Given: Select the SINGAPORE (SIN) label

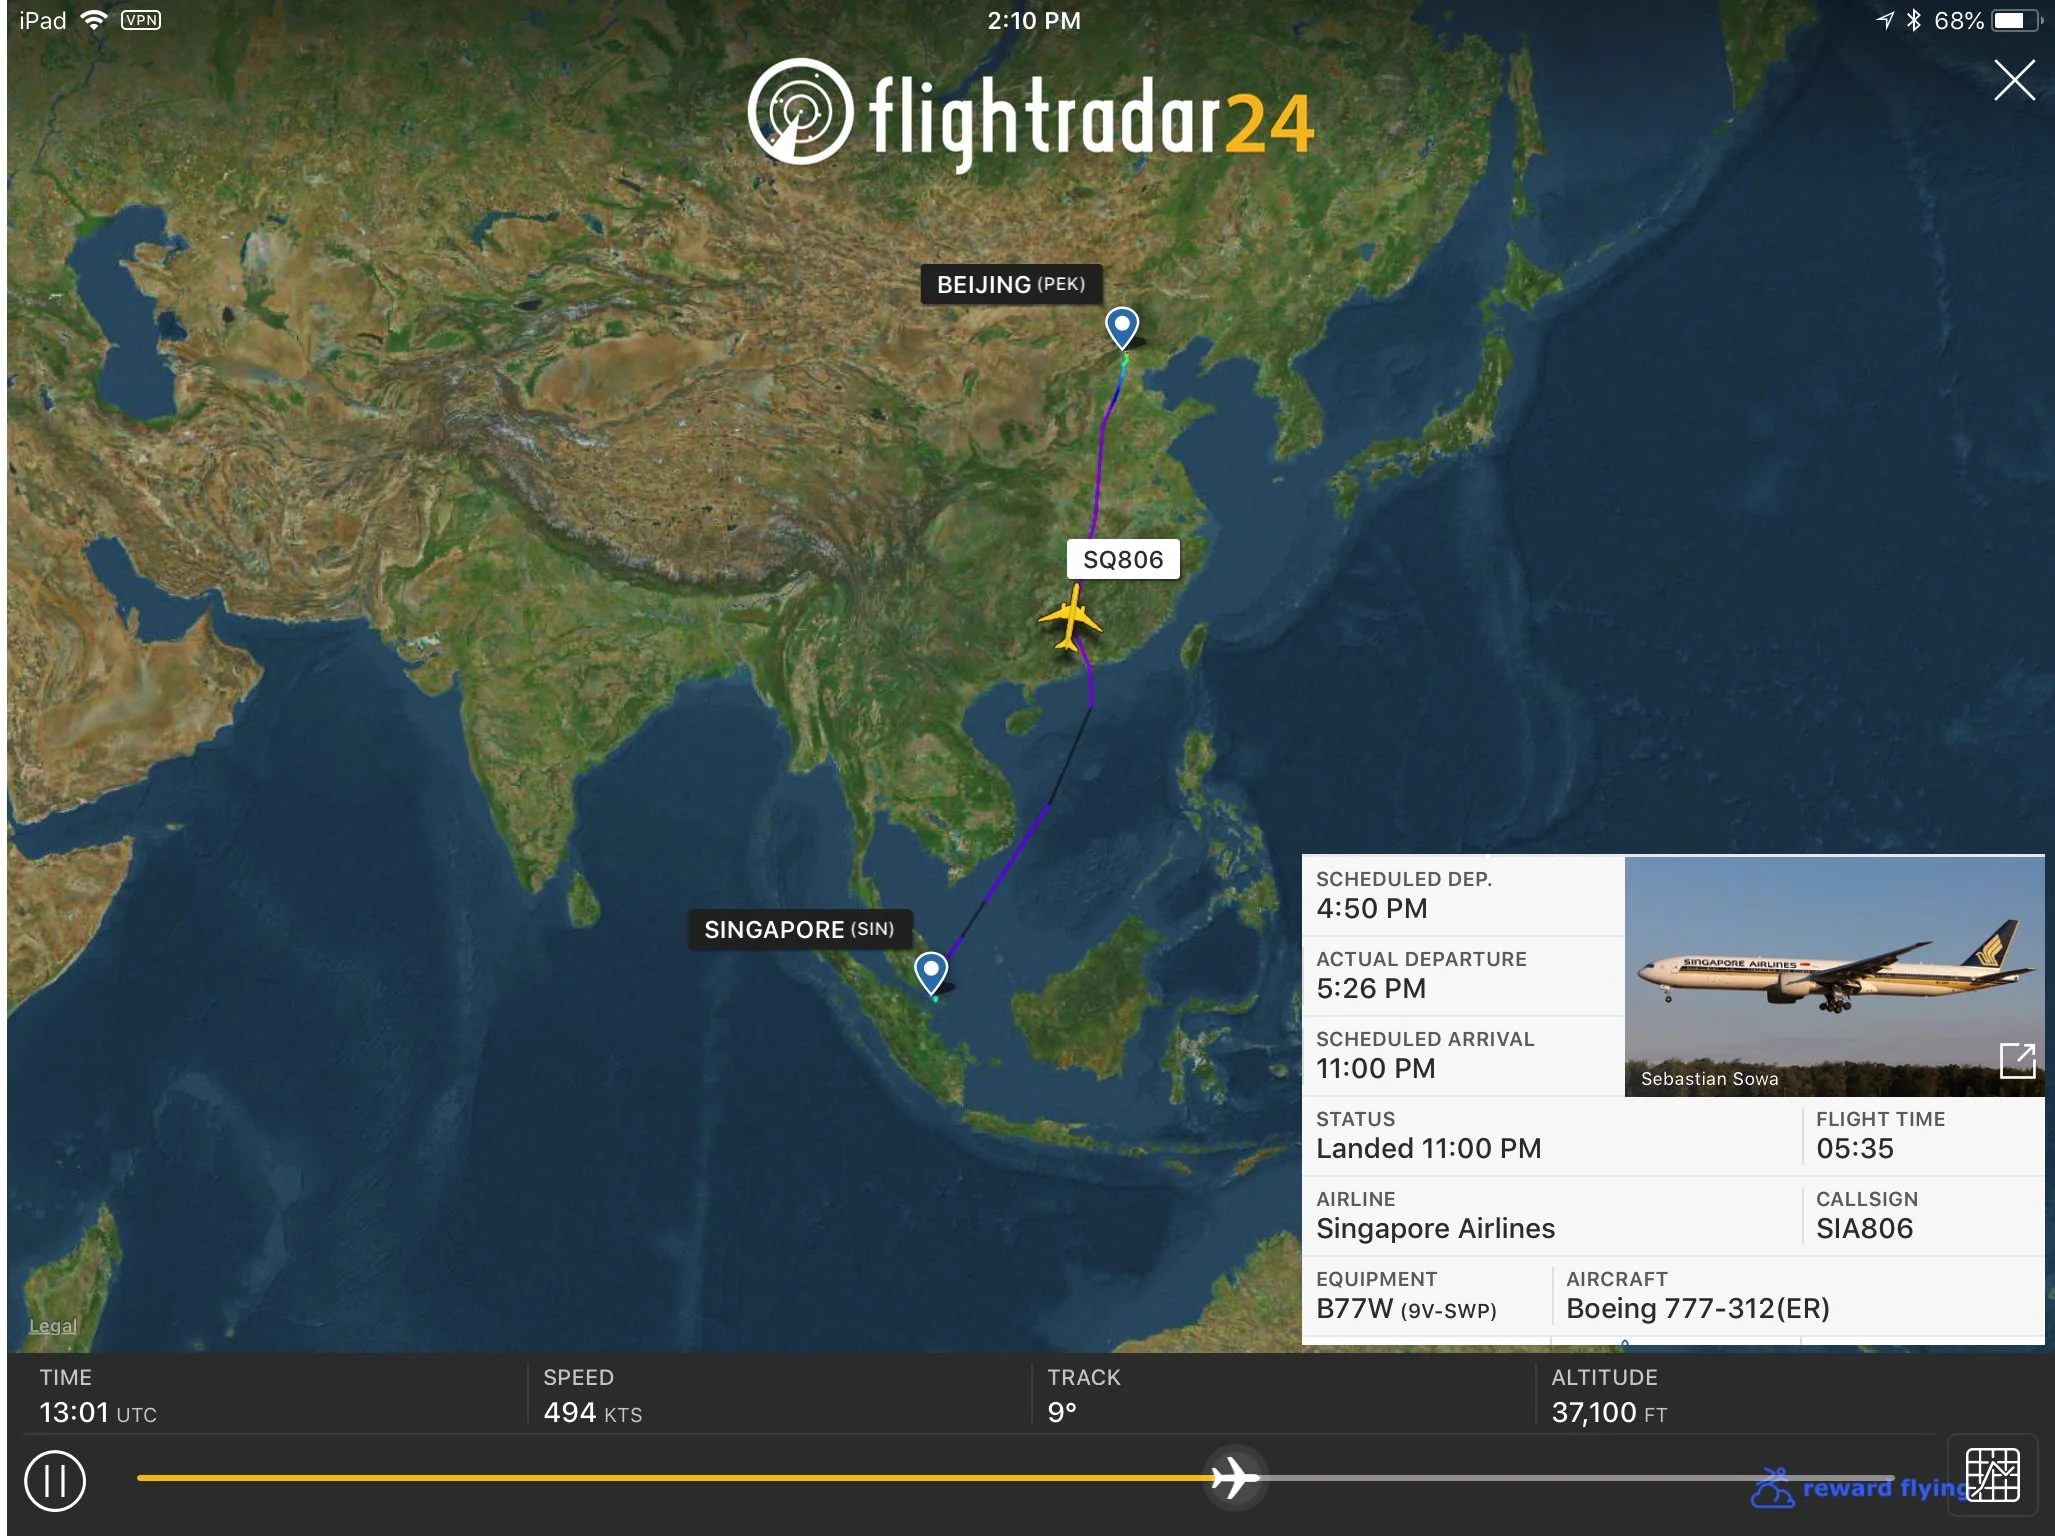Looking at the screenshot, I should tap(799, 929).
